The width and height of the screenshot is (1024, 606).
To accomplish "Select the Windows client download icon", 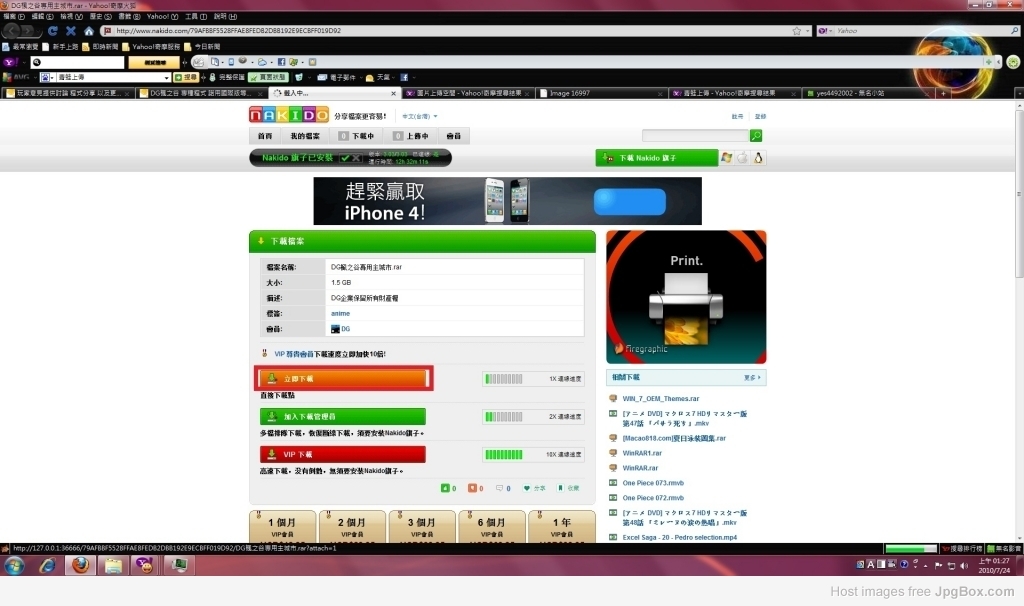I will point(726,157).
